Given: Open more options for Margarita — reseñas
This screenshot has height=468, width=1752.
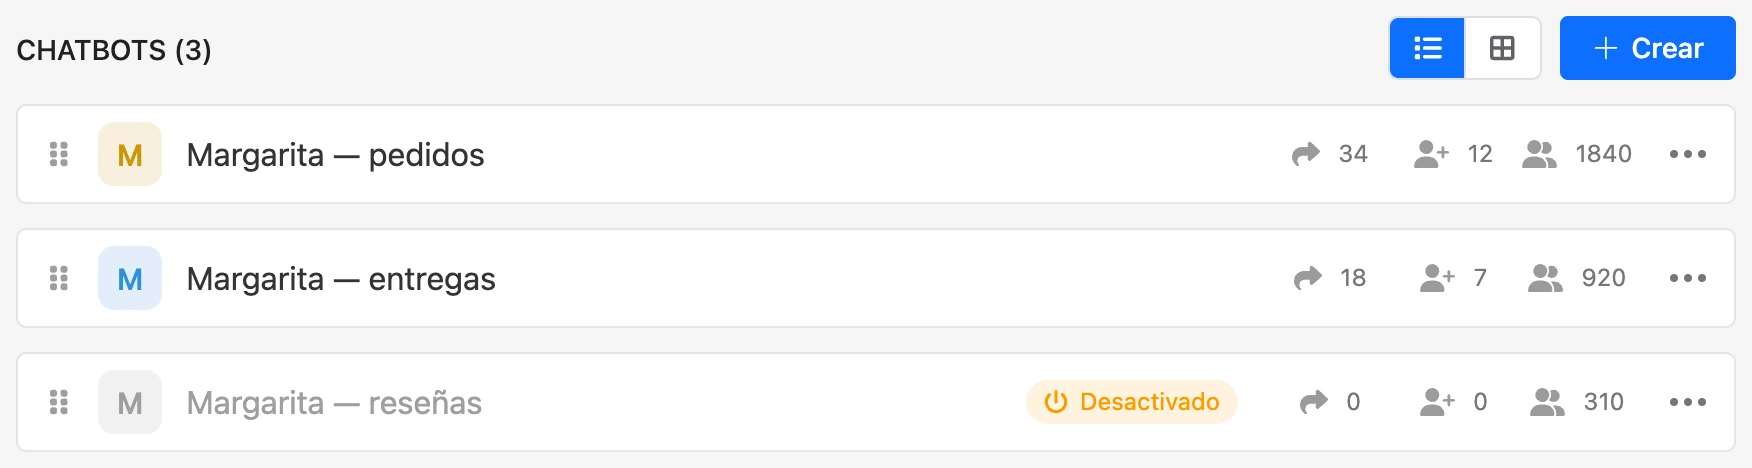Looking at the screenshot, I should 1688,402.
